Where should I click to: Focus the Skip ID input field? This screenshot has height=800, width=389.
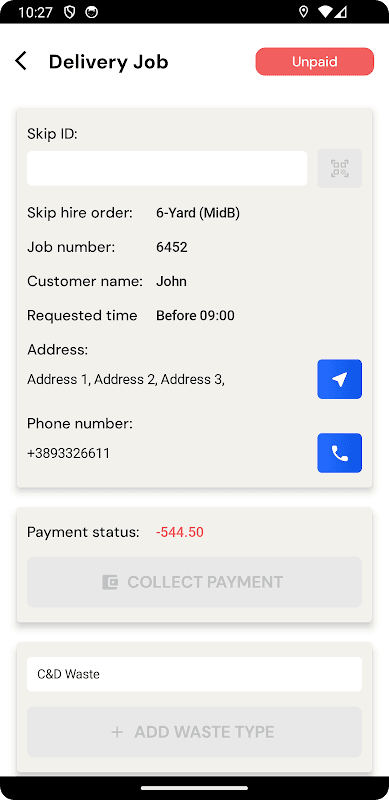click(167, 168)
